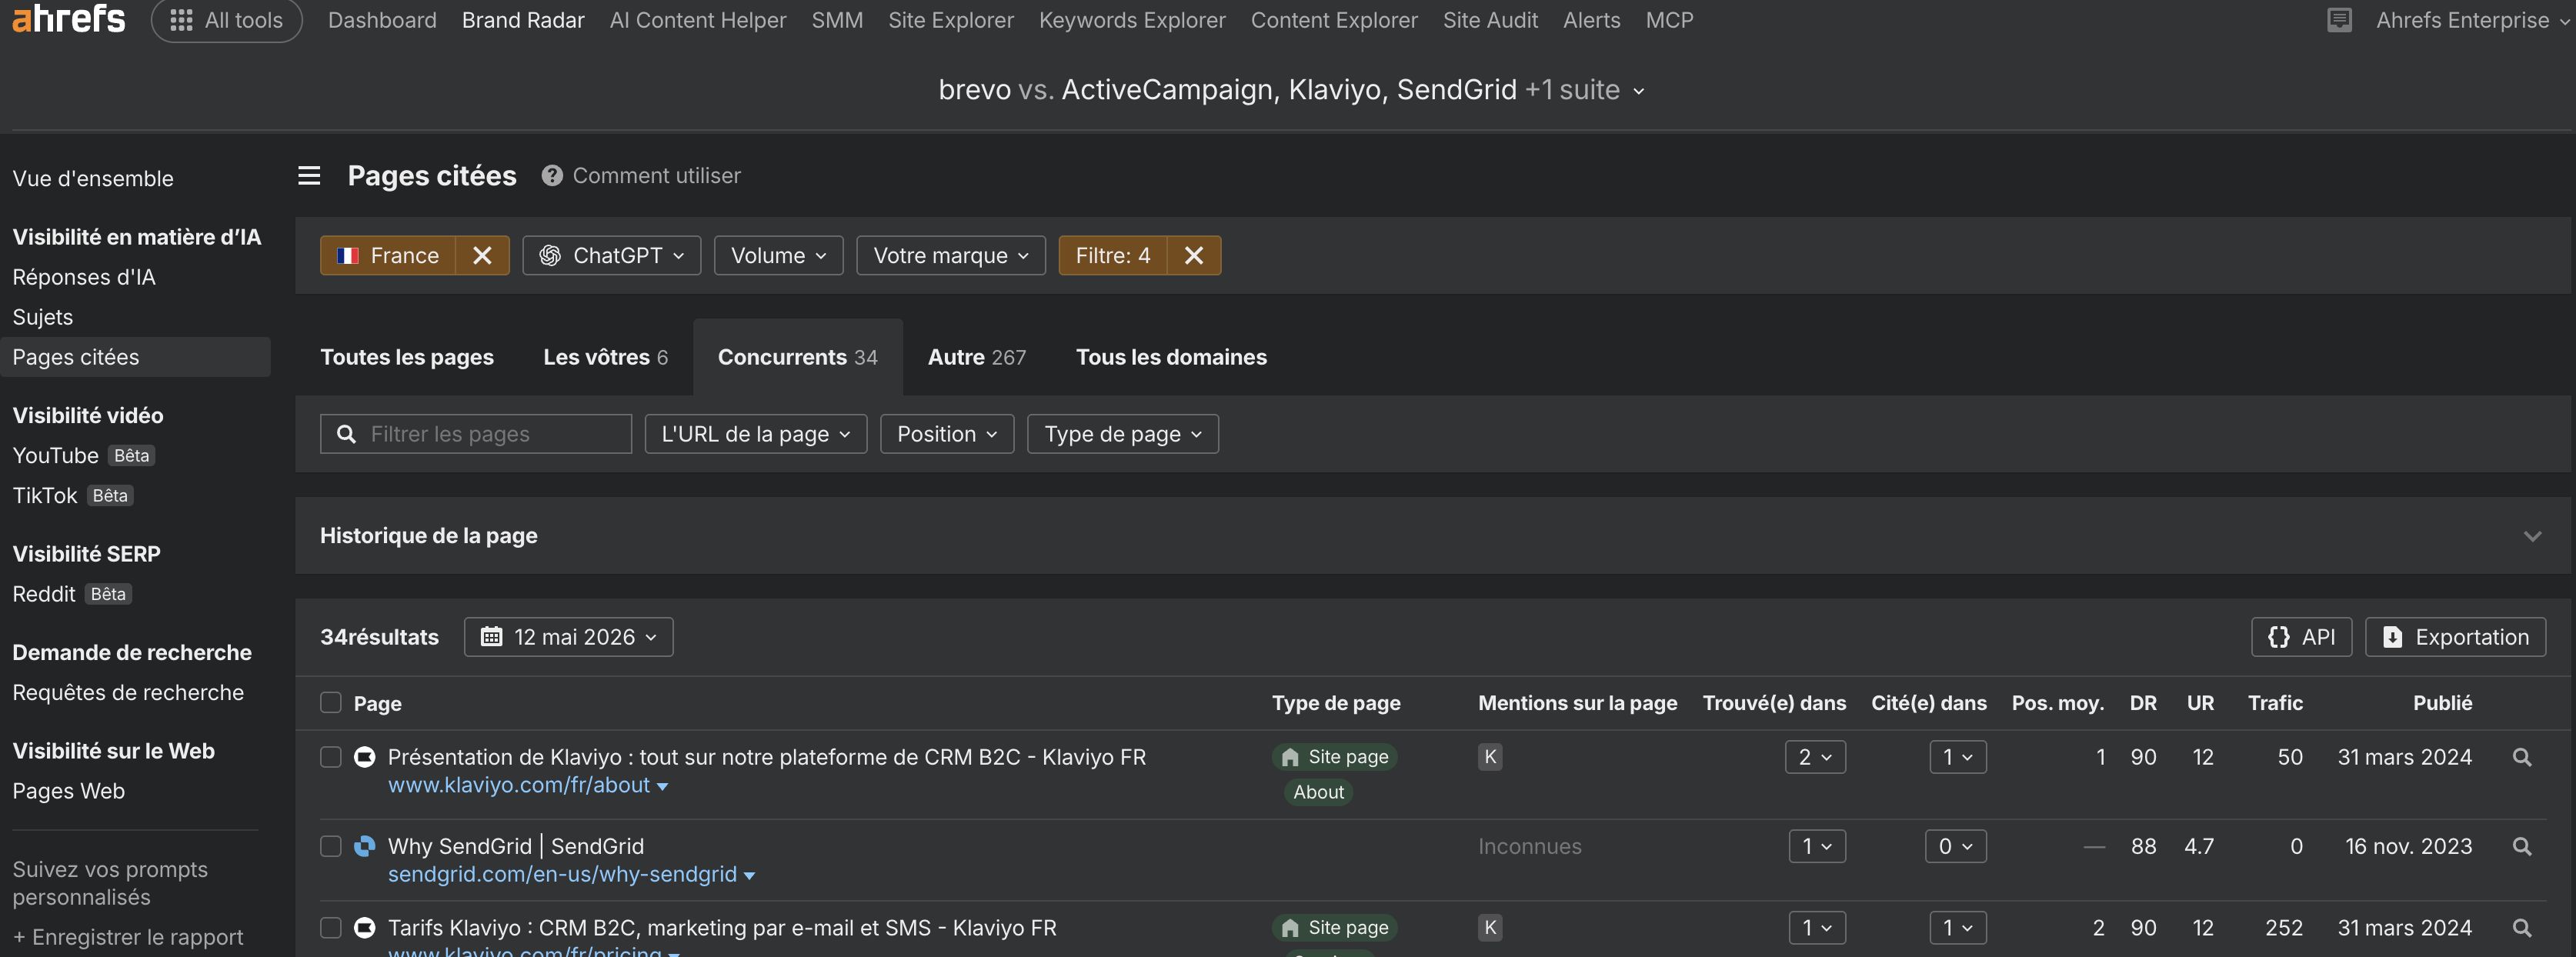Open the All tools grid menu
This screenshot has width=2576, height=957.
(x=227, y=20)
